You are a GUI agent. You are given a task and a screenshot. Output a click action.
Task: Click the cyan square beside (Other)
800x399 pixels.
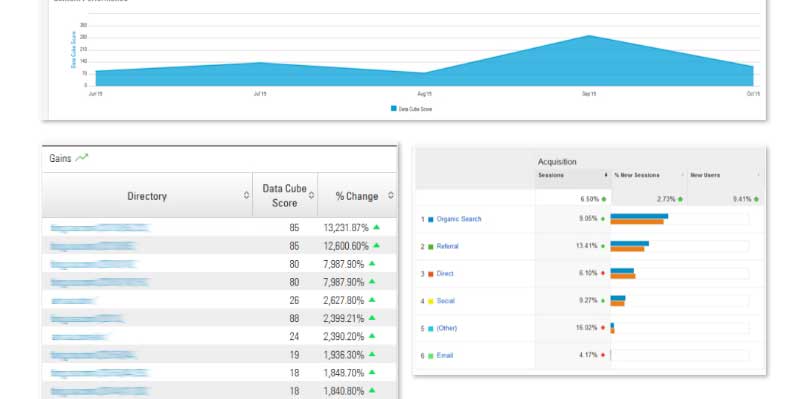pyautogui.click(x=431, y=329)
